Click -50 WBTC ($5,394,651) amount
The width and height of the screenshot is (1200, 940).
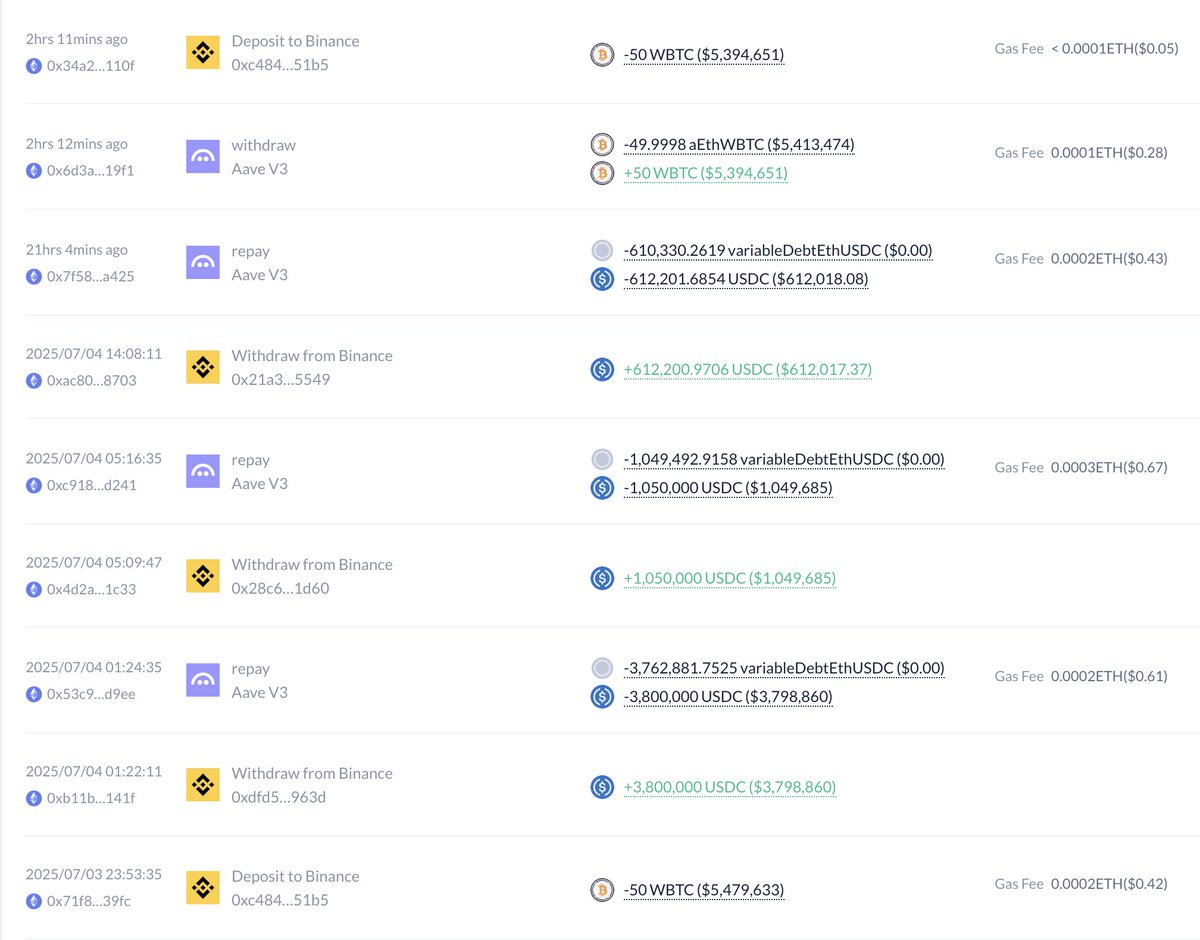click(x=704, y=55)
